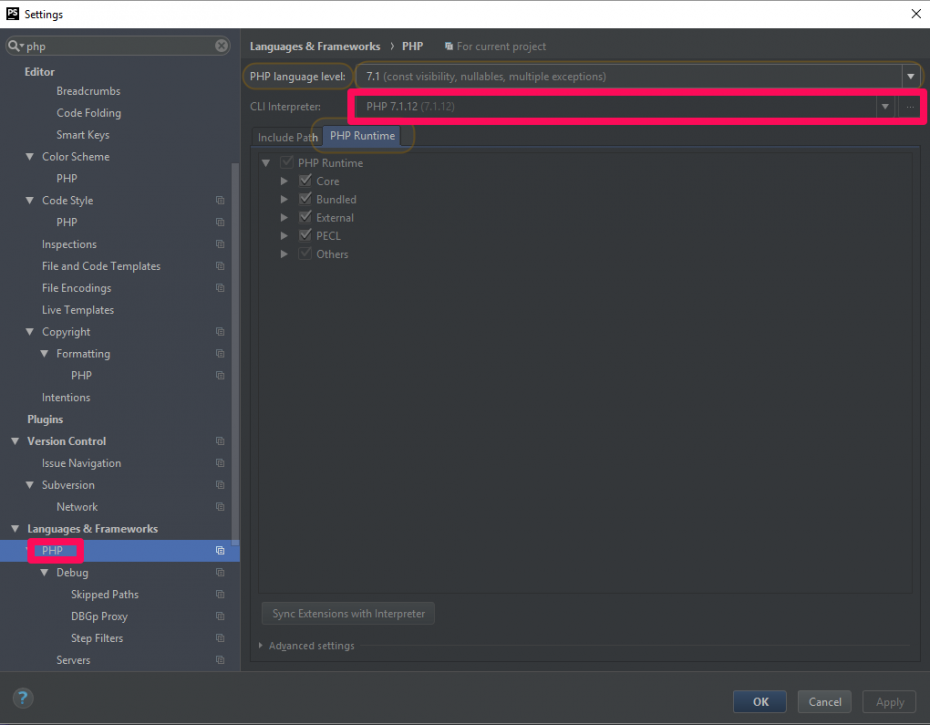The image size is (930, 725).
Task: Toggle the Others extensions checkbox
Action: pos(305,254)
